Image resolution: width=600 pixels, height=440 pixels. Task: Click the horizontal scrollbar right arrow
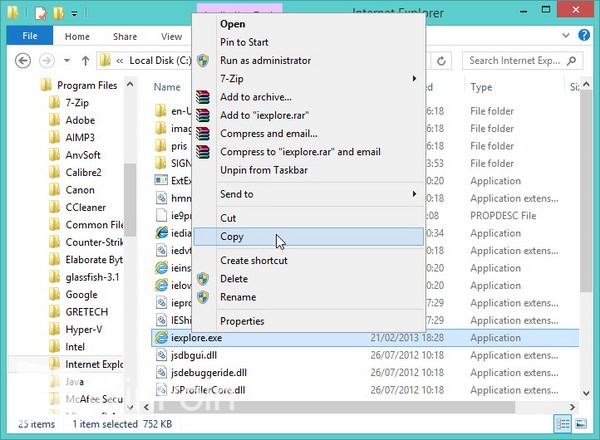(572, 407)
